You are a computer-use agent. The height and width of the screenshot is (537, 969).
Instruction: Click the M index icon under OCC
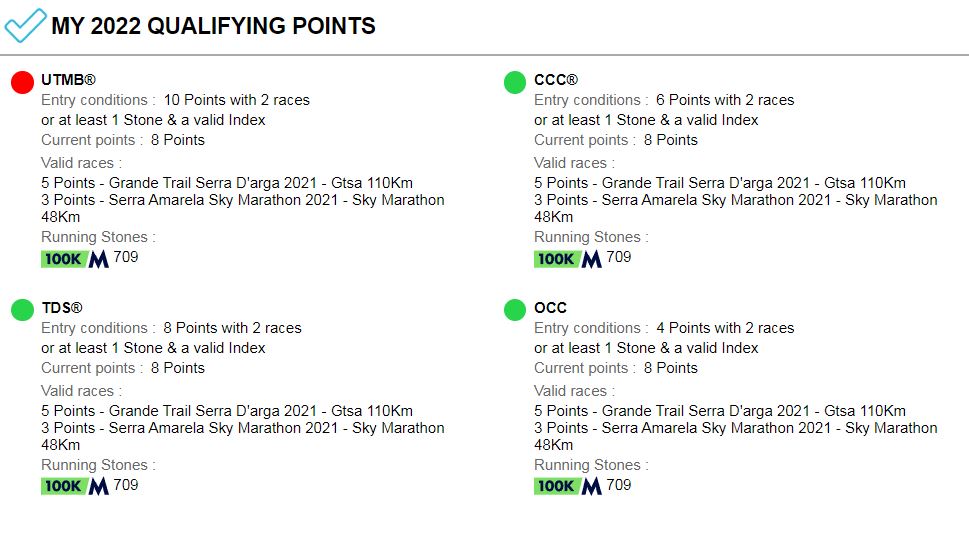click(x=591, y=486)
